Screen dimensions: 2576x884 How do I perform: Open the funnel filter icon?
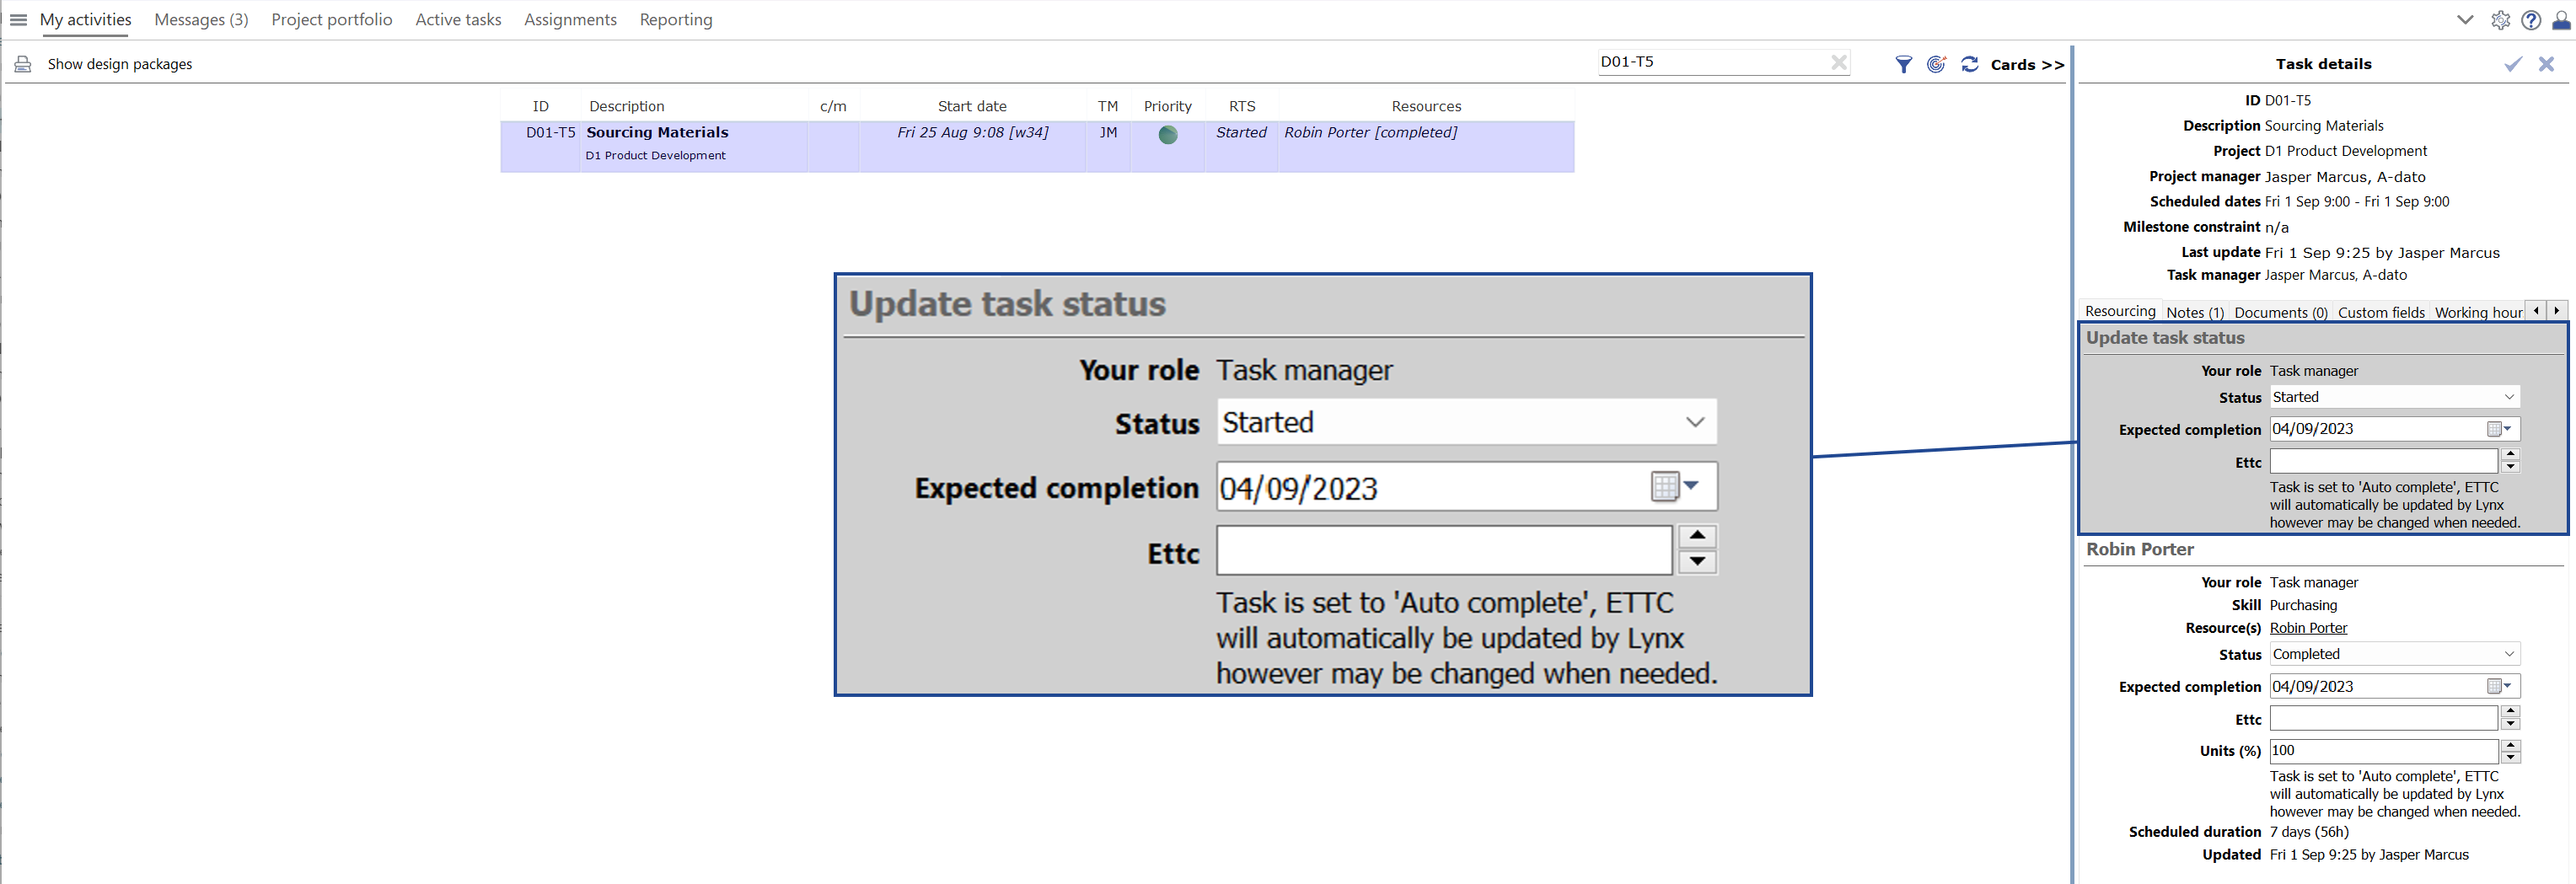(1903, 64)
